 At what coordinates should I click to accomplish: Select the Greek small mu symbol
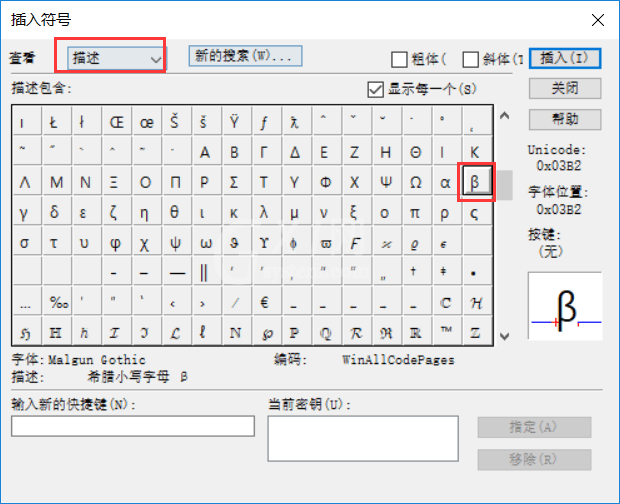295,212
